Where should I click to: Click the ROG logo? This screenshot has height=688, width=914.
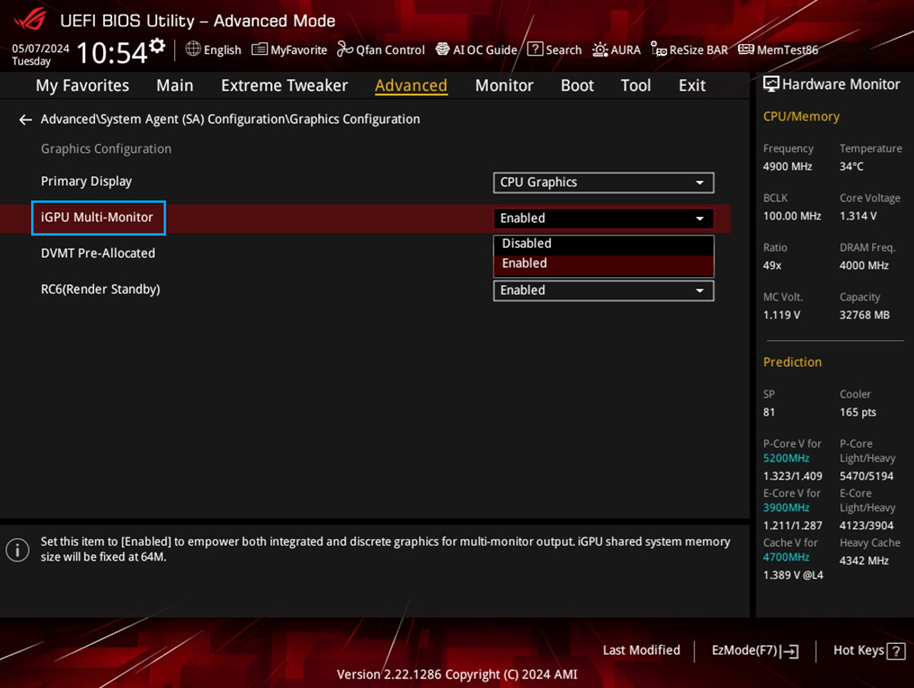click(30, 19)
